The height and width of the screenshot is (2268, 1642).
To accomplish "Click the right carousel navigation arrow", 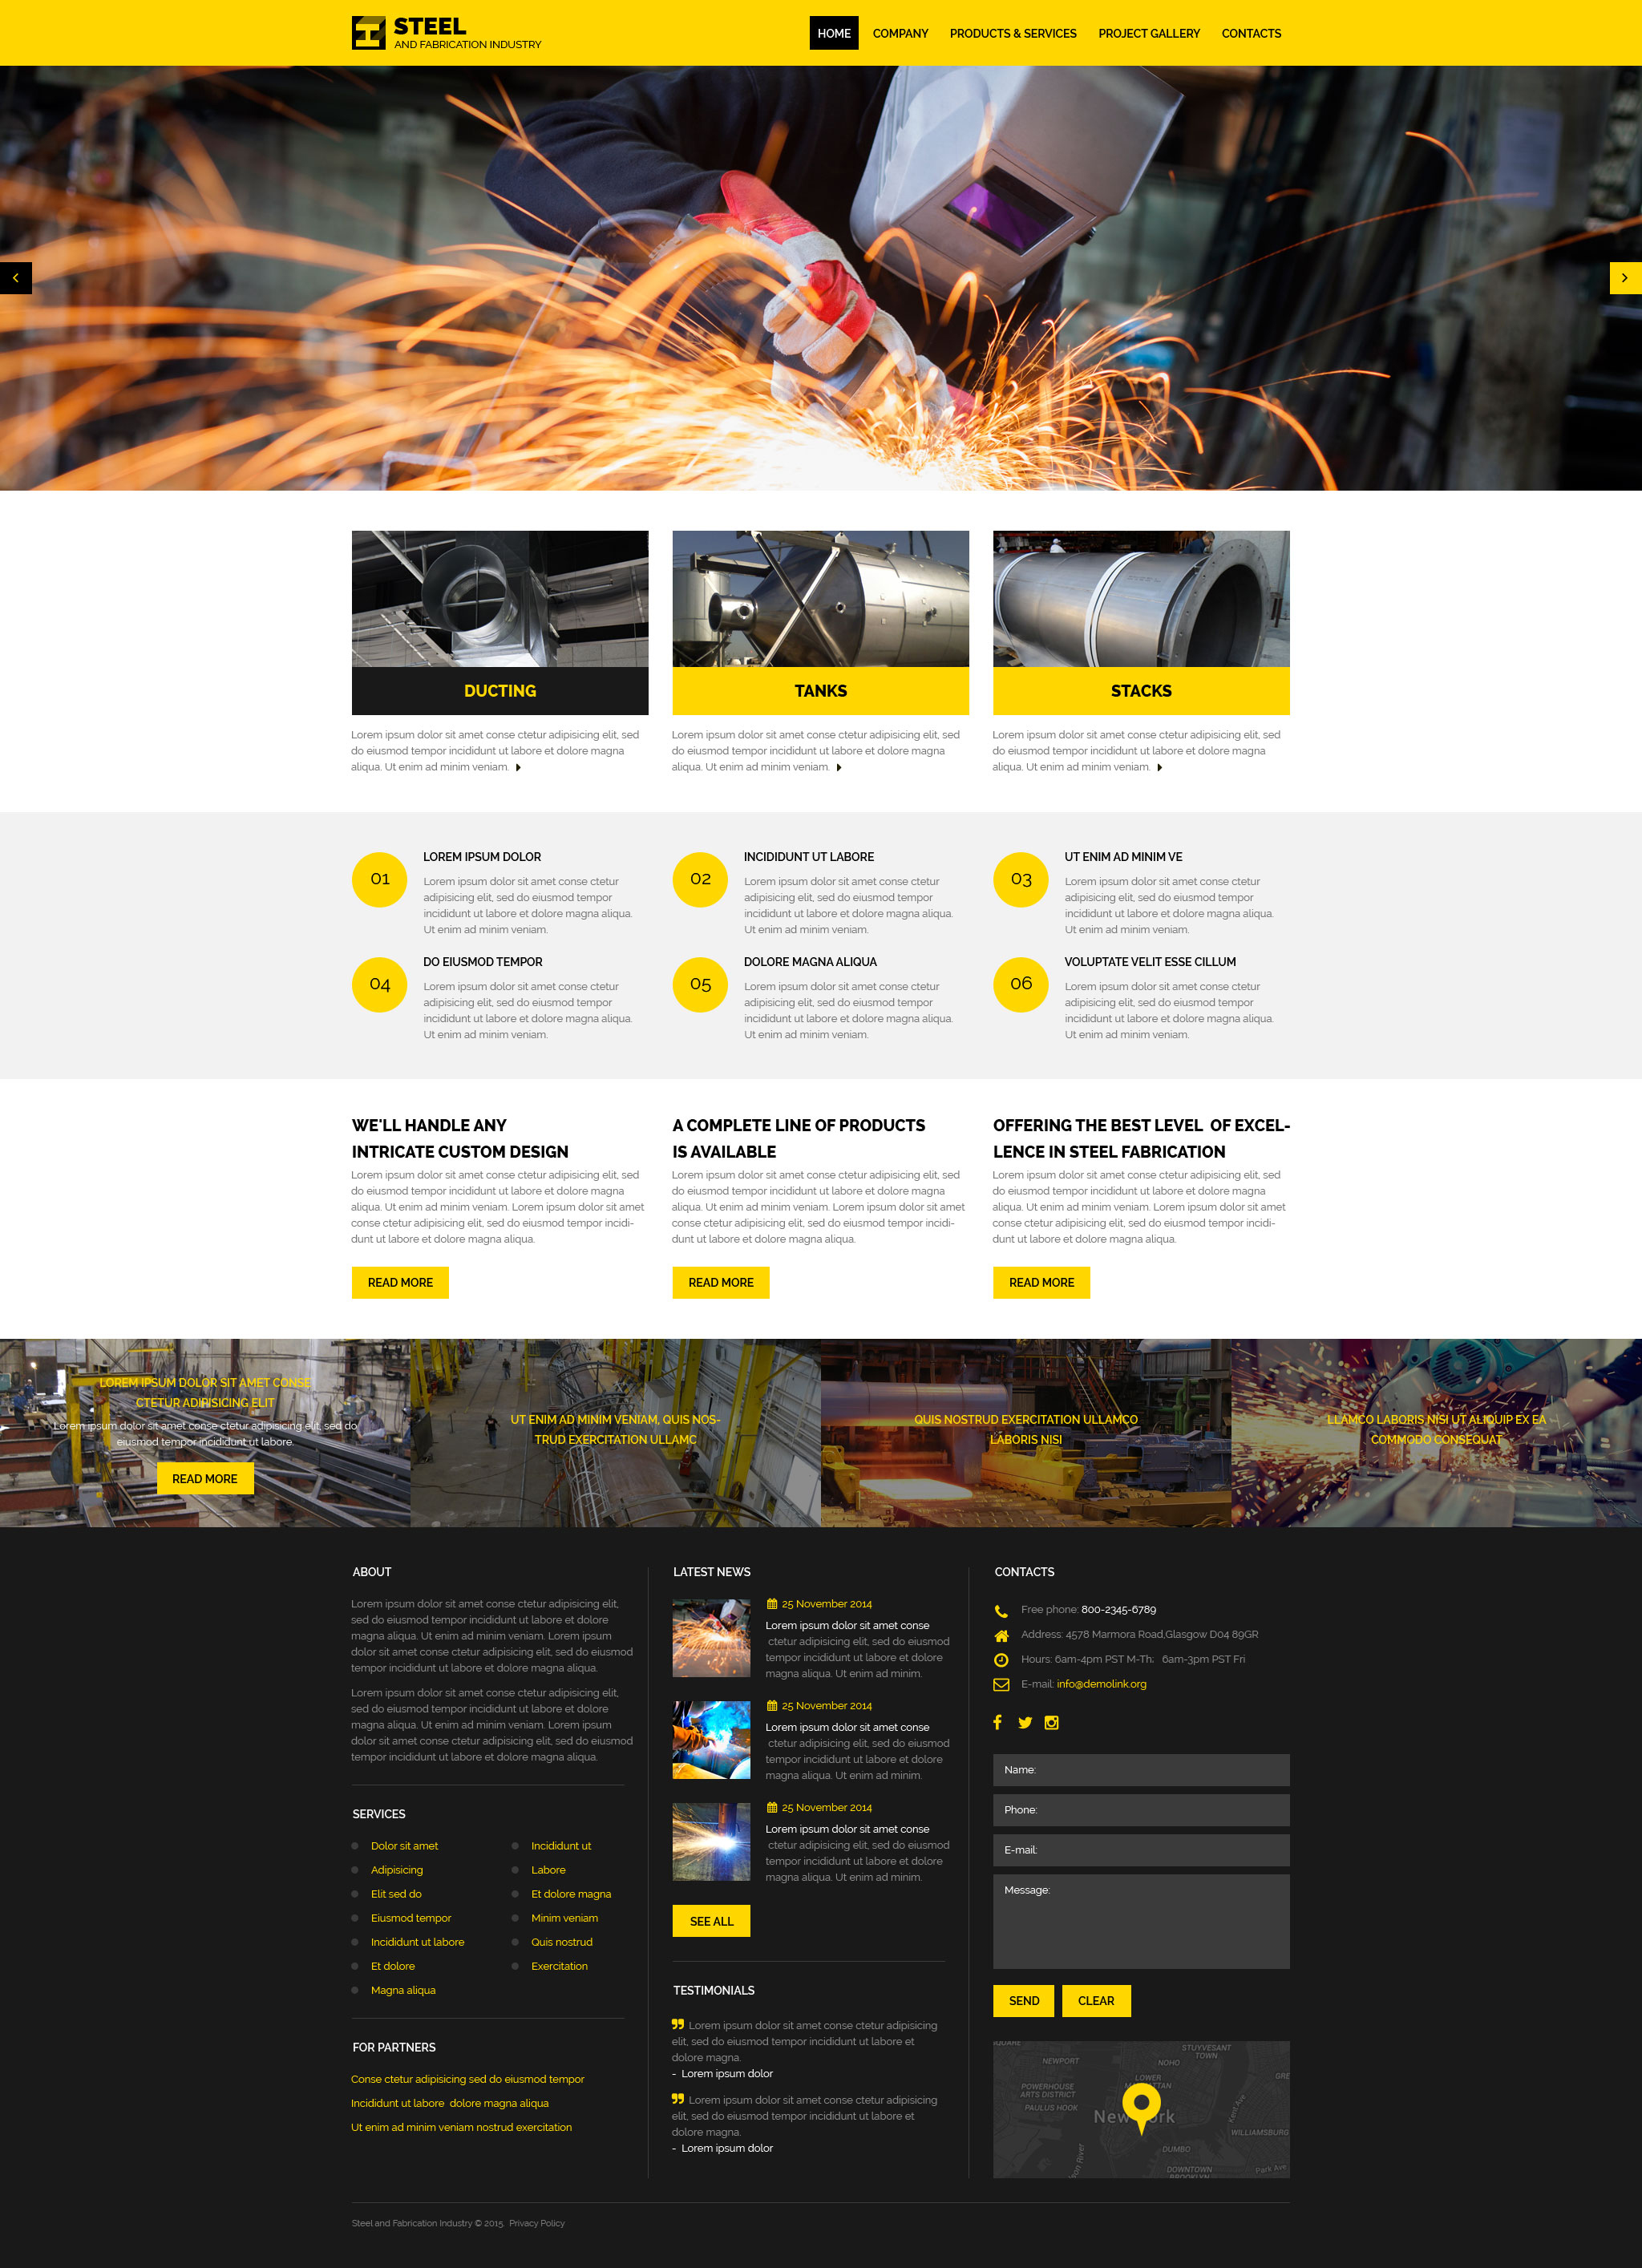I will tap(1626, 278).
